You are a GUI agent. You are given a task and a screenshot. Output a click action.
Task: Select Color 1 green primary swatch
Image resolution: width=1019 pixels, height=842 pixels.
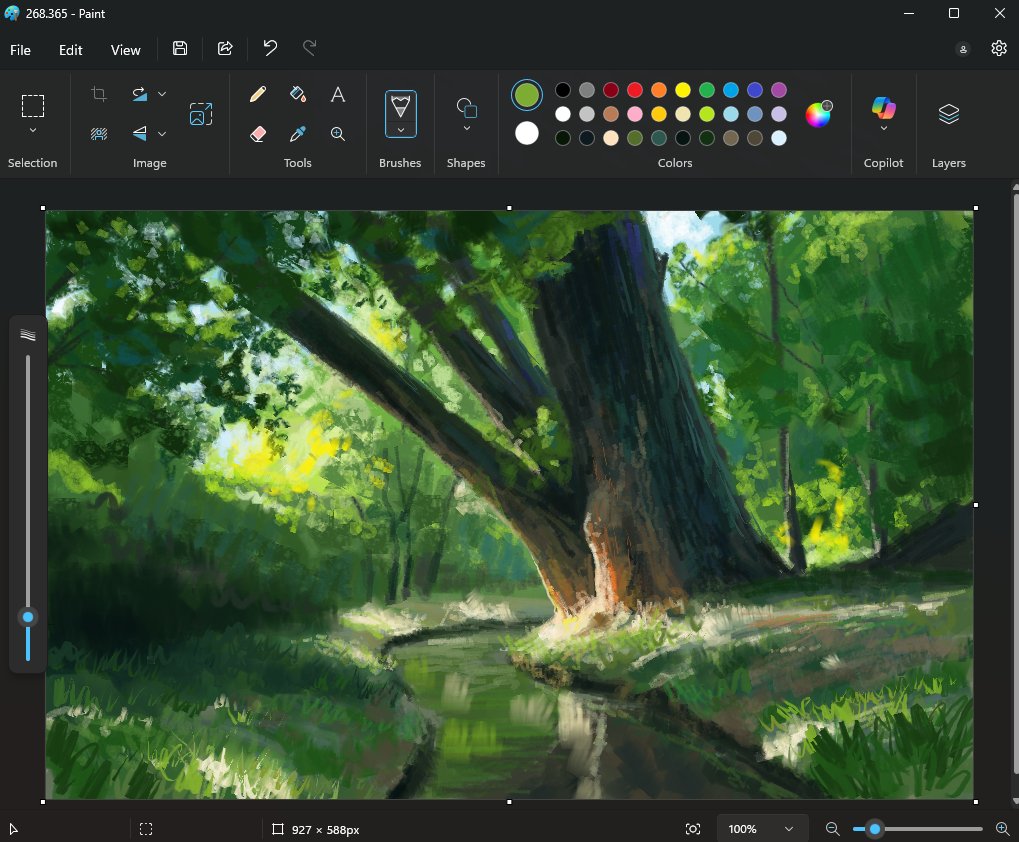point(526,95)
